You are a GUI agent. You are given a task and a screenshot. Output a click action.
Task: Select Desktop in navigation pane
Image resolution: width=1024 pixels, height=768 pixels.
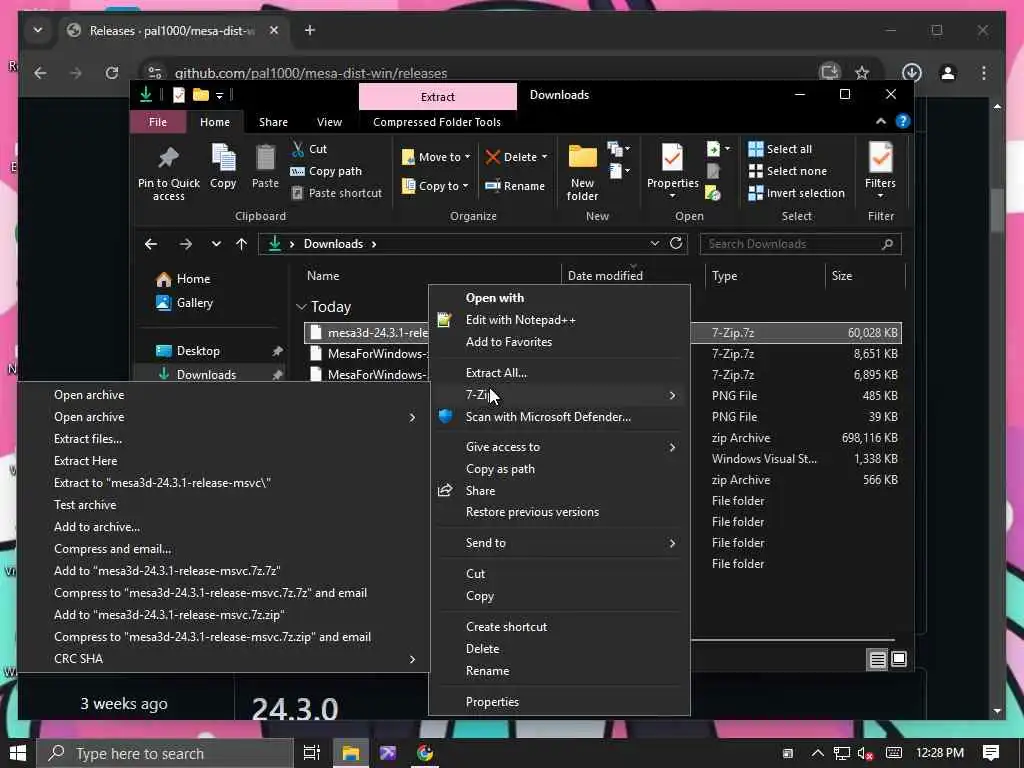[188, 351]
